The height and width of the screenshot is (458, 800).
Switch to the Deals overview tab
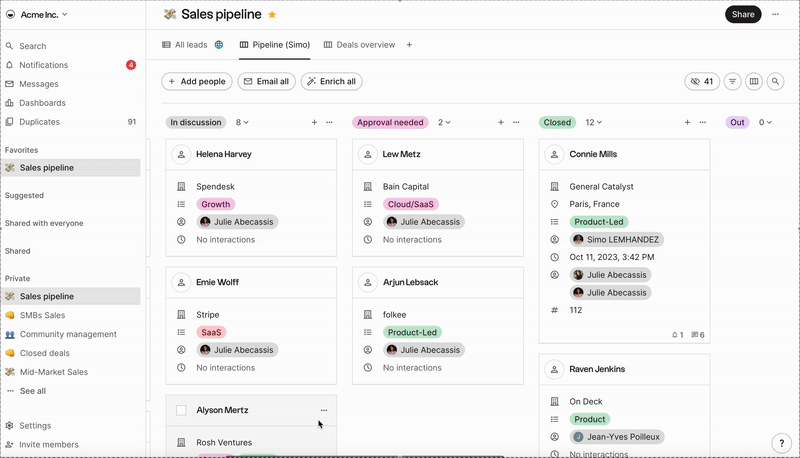pos(360,45)
